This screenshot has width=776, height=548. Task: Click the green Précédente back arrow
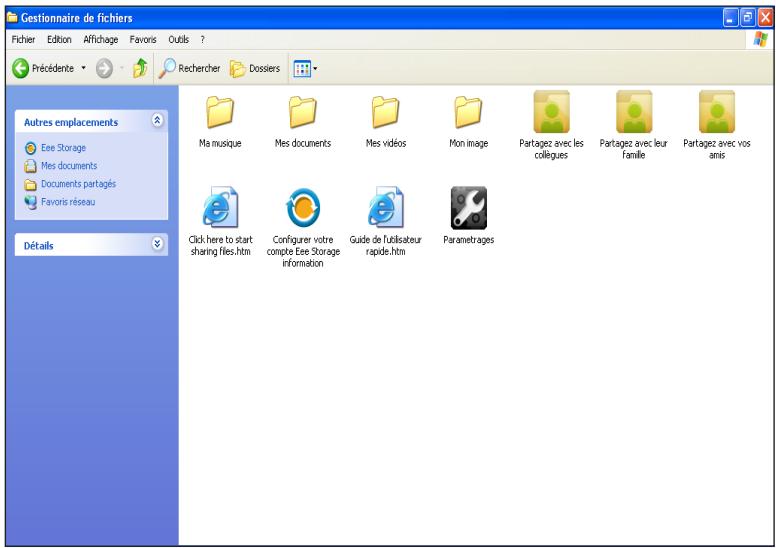20,68
